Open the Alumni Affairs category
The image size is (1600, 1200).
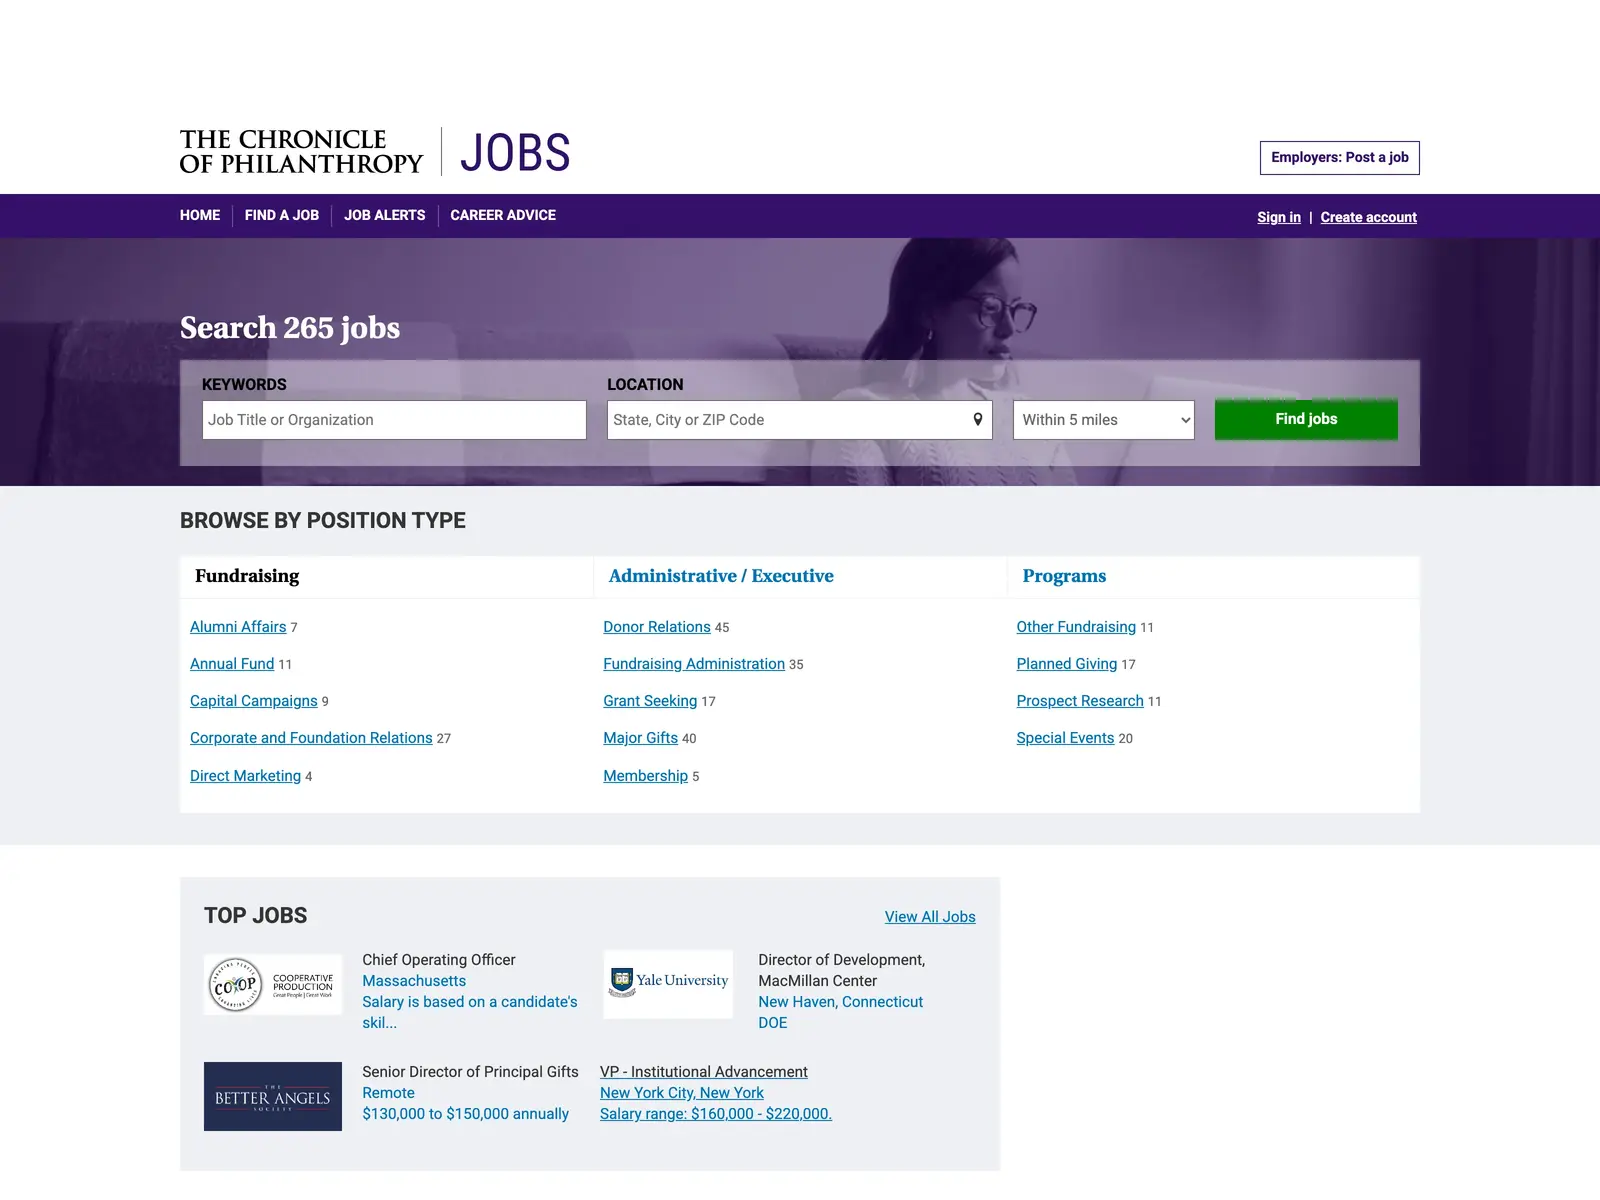(x=238, y=627)
